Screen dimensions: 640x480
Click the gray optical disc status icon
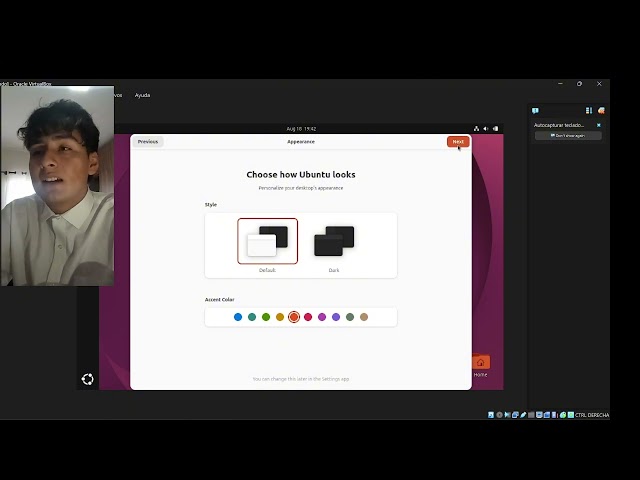[x=499, y=415]
